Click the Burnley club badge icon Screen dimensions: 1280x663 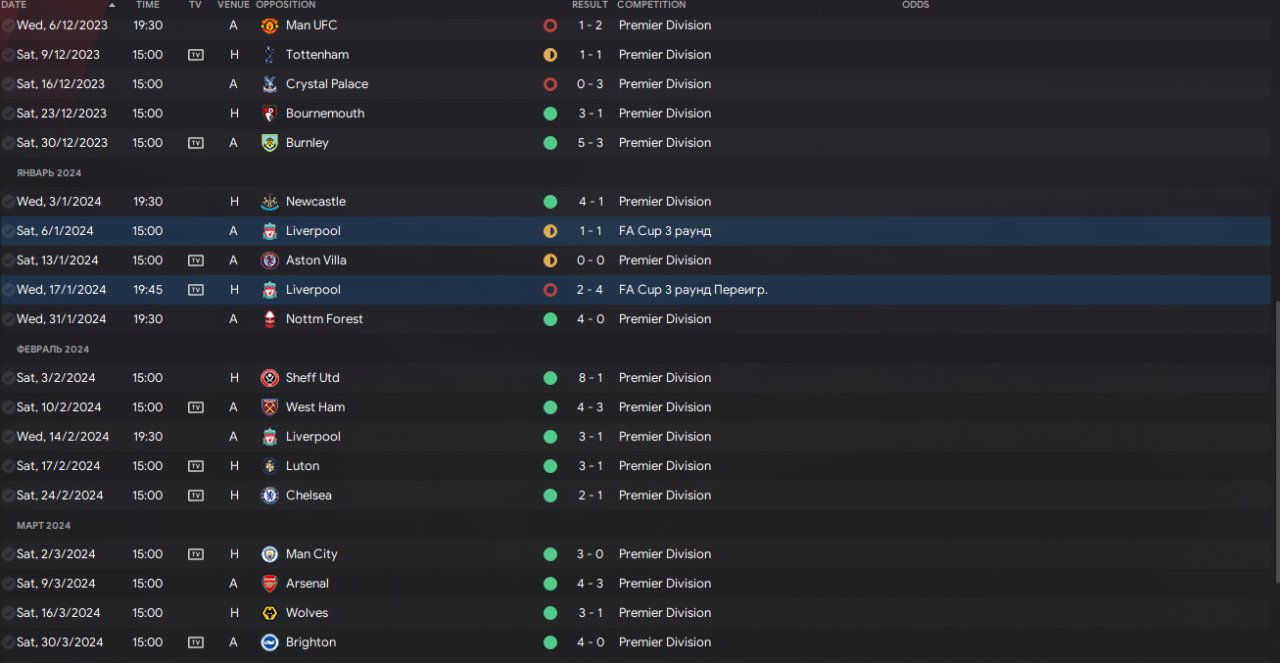tap(269, 143)
